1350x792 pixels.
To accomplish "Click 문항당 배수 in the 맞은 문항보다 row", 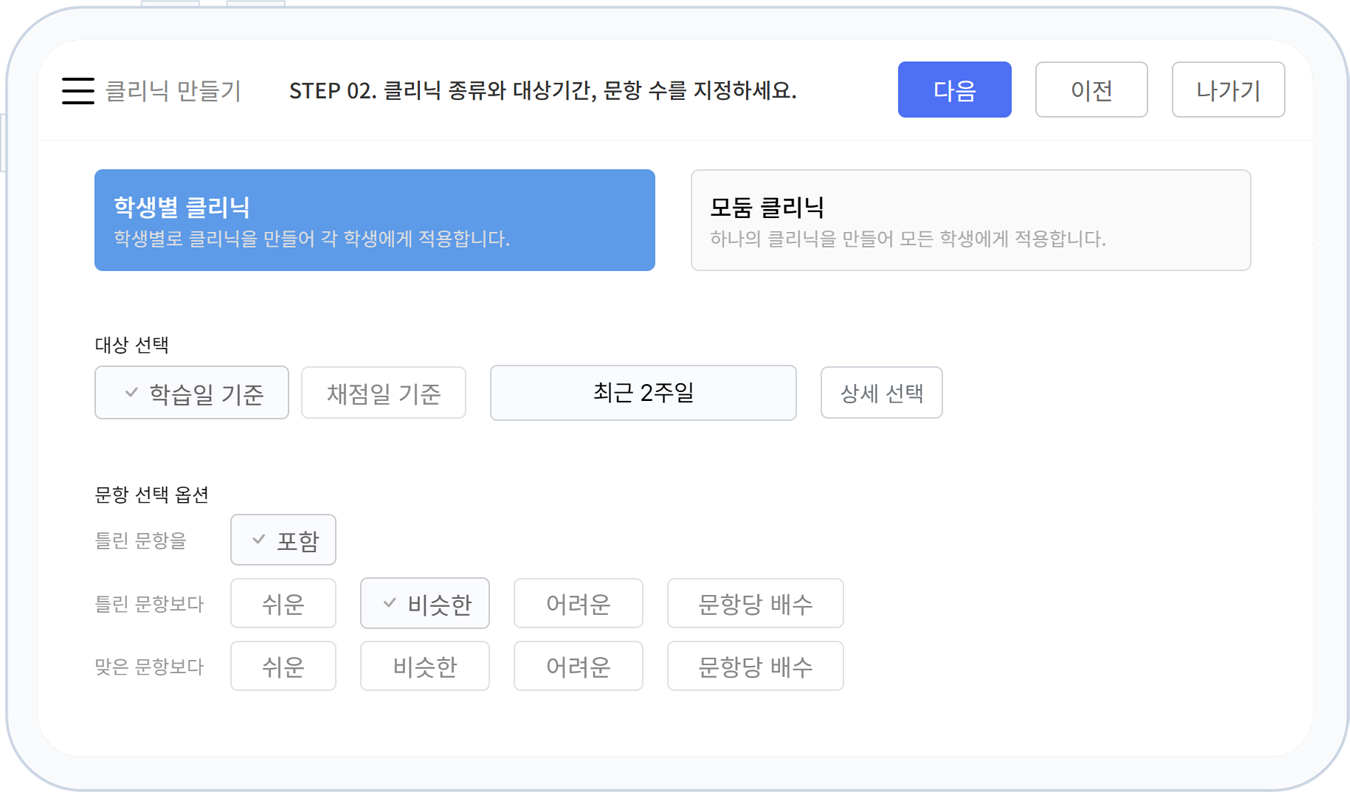I will pyautogui.click(x=755, y=666).
